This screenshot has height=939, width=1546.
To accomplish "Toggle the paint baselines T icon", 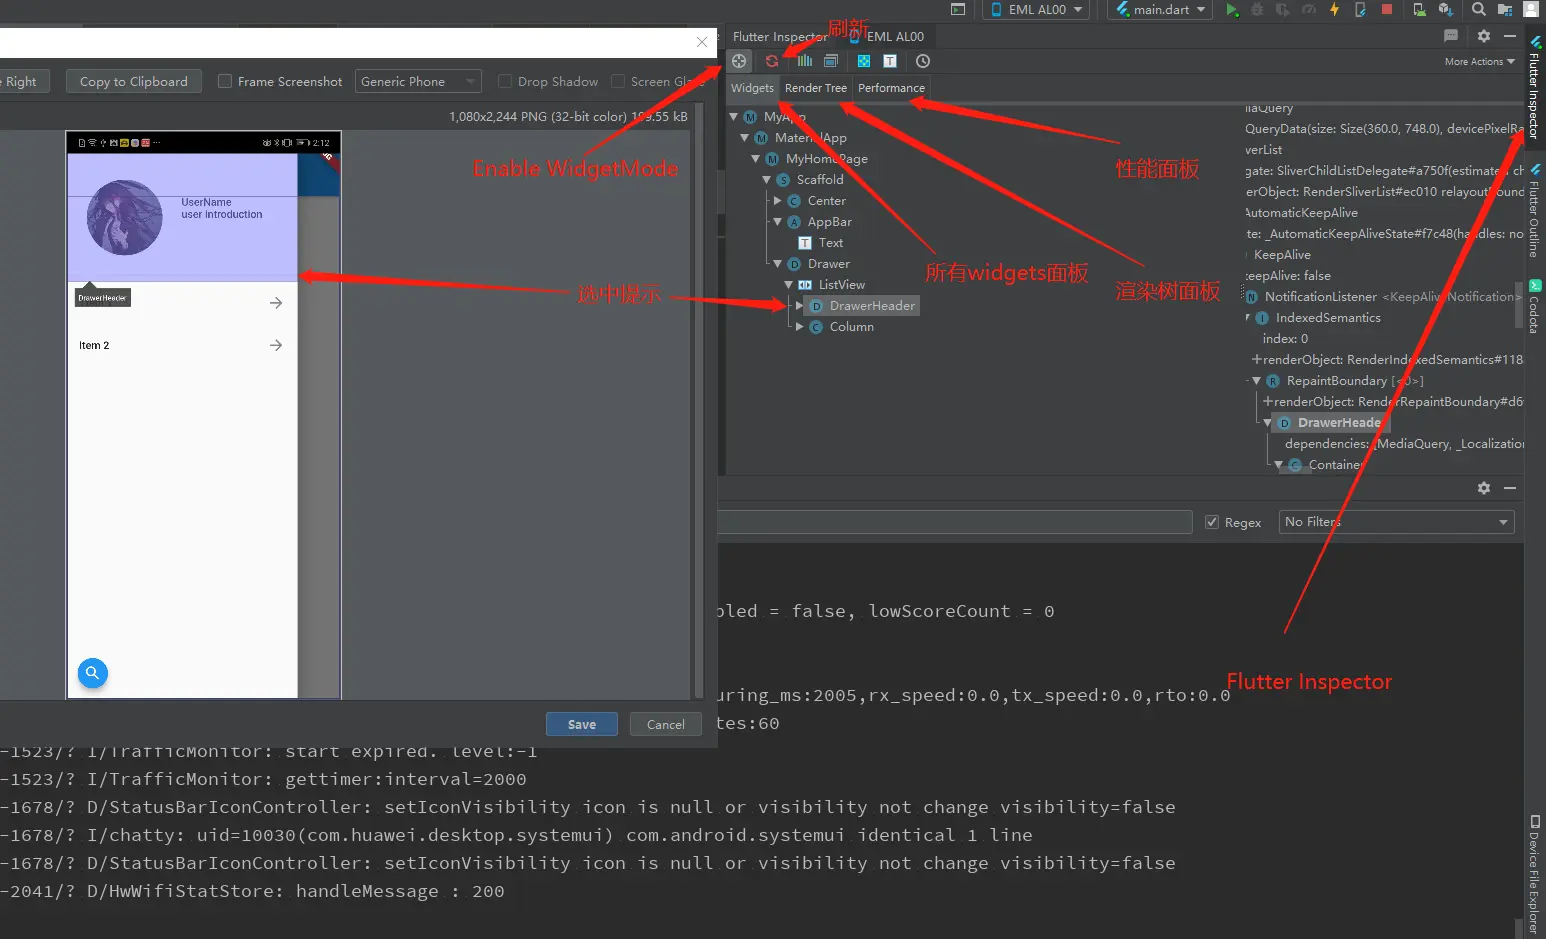I will click(x=889, y=61).
